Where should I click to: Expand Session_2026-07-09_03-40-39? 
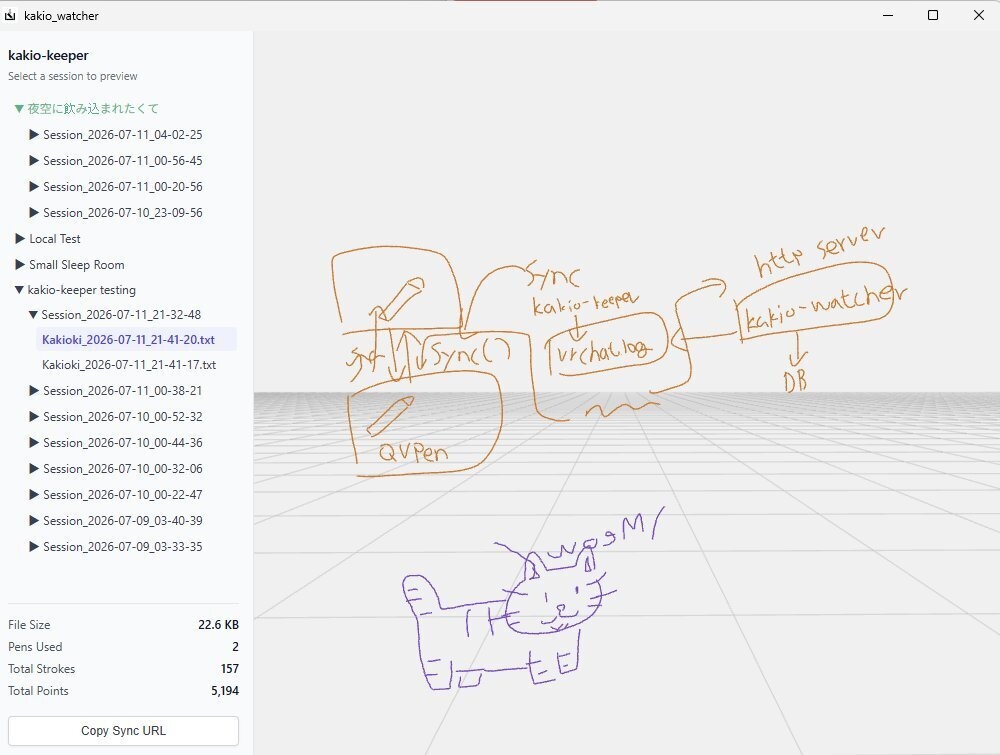tap(116, 520)
